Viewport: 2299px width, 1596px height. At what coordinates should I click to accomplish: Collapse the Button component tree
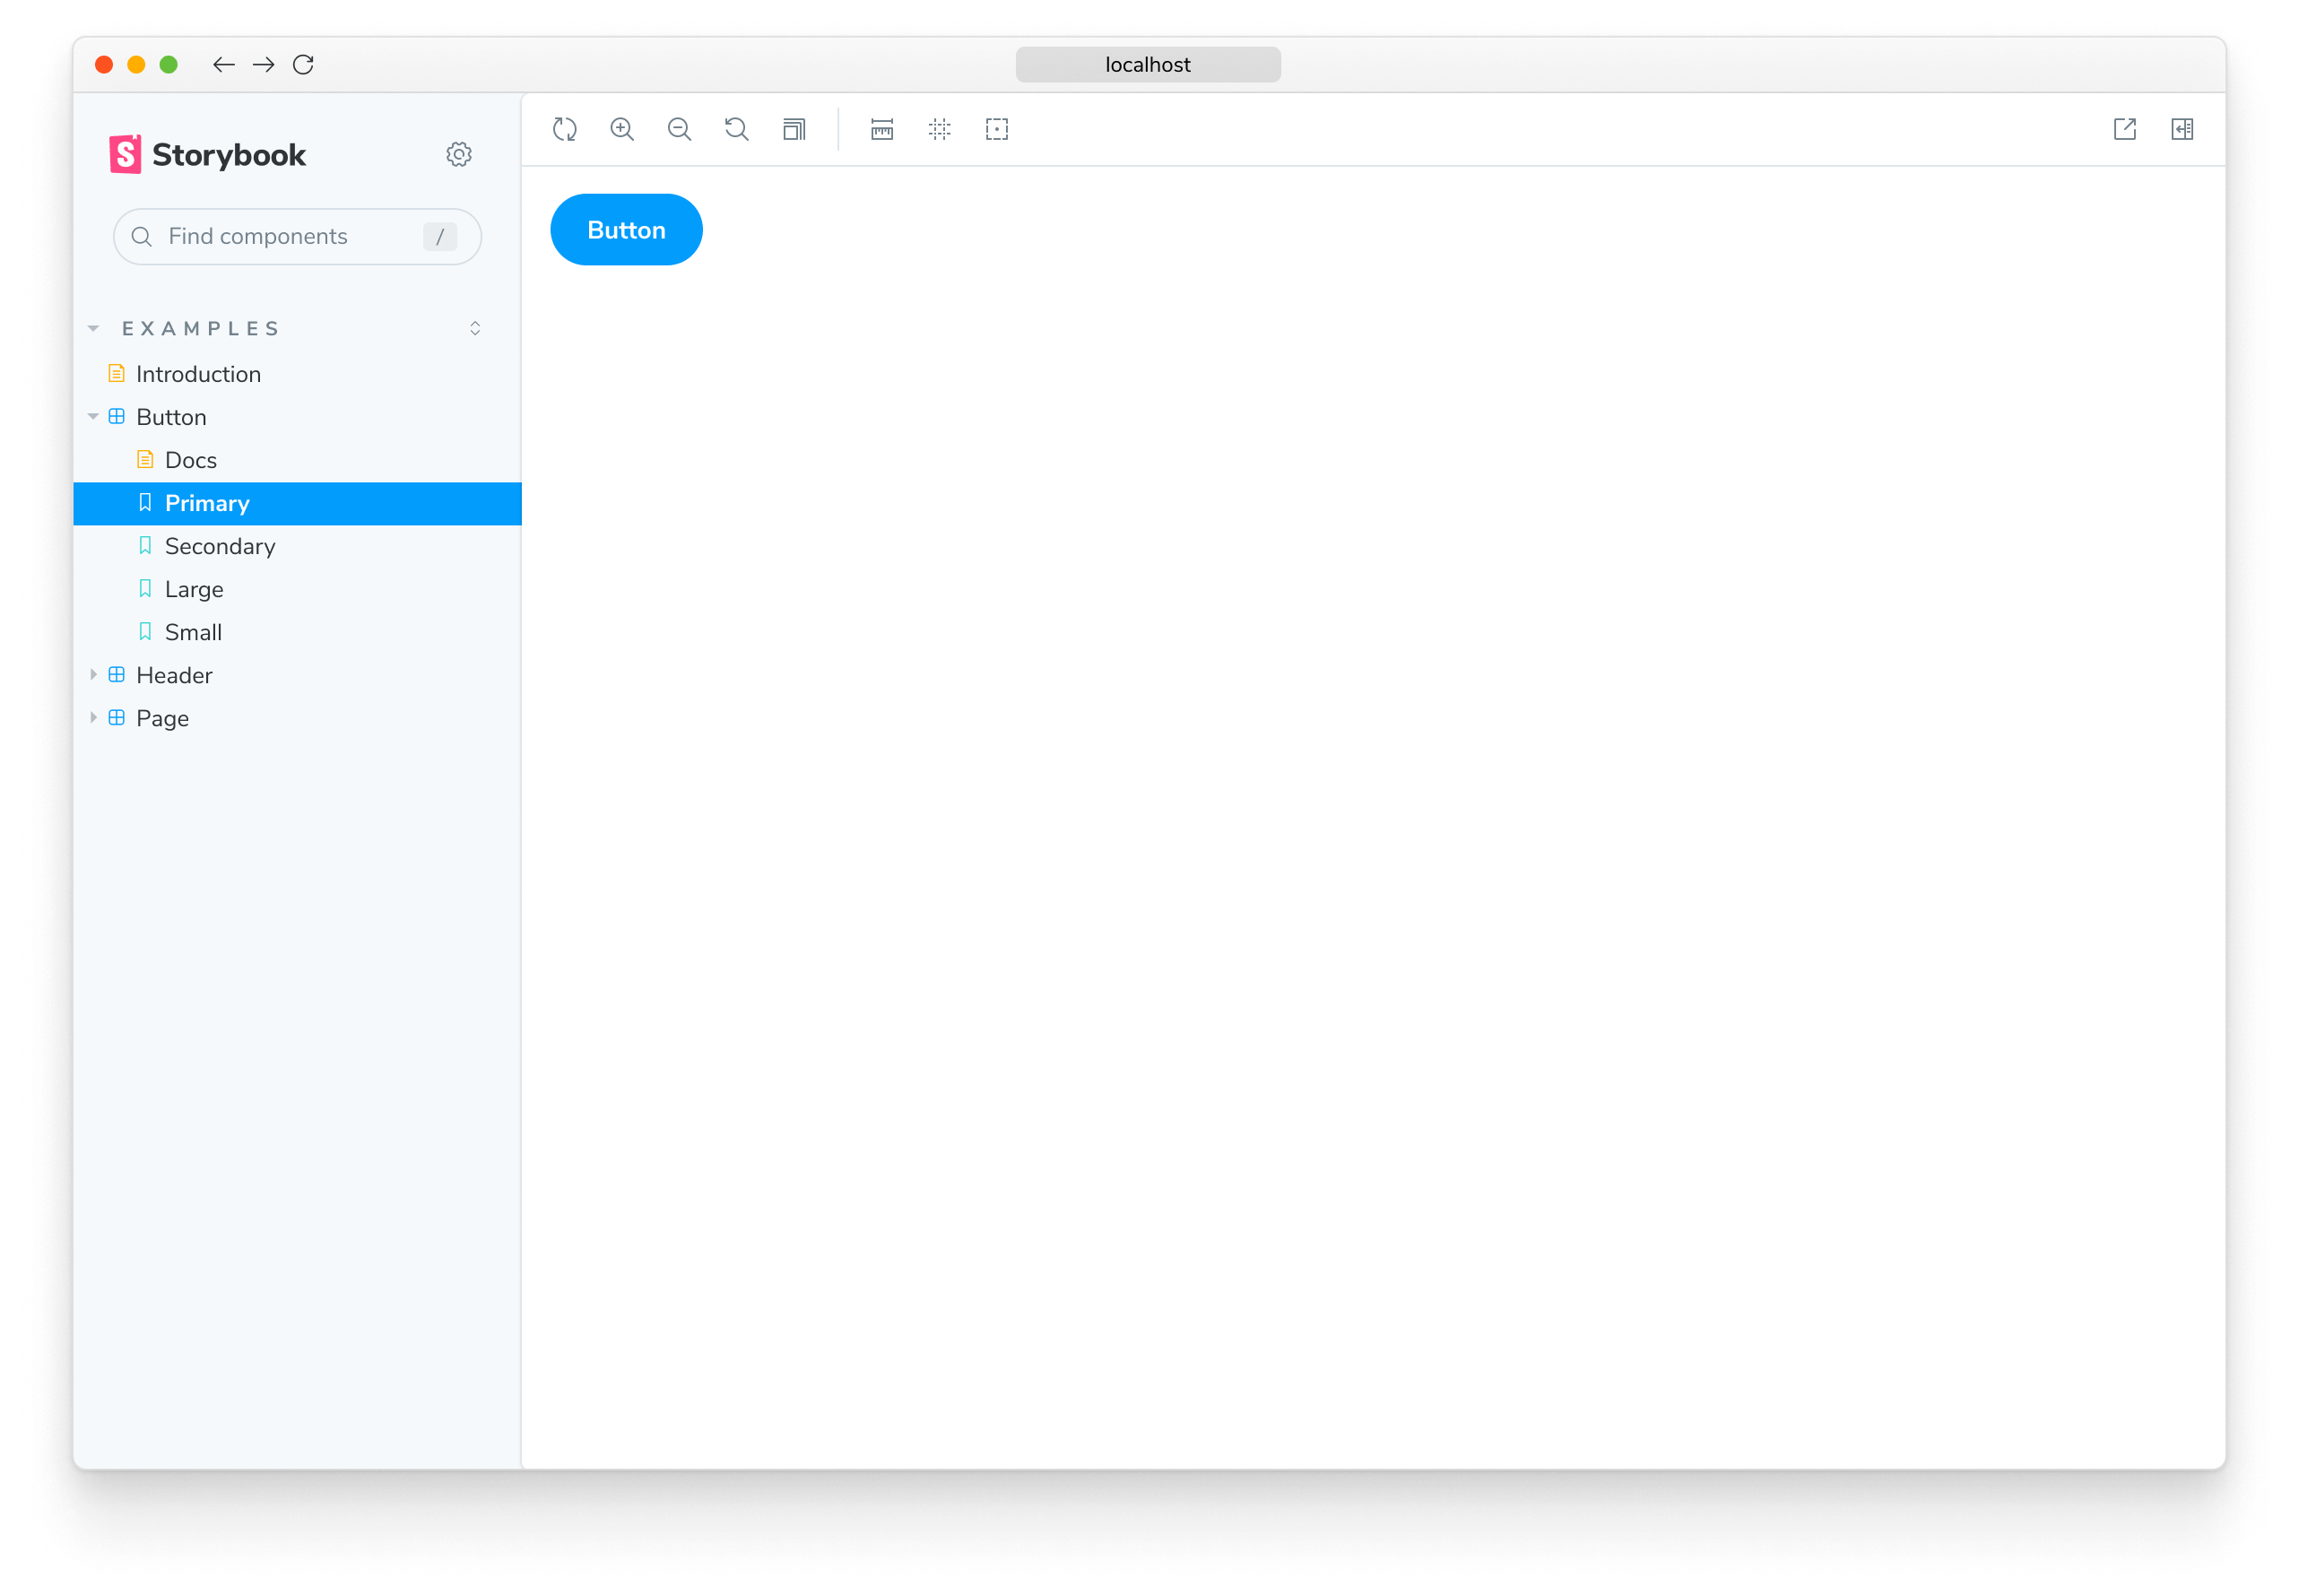tap(94, 417)
